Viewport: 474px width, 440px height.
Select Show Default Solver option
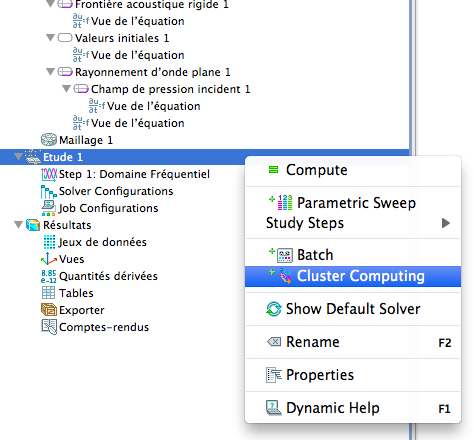pos(353,309)
